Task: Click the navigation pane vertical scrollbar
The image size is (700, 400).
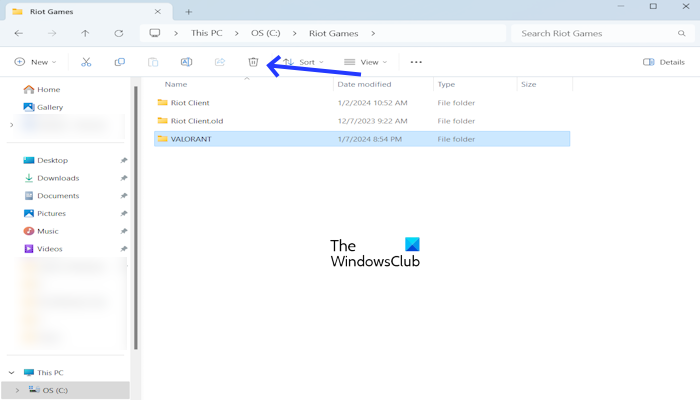Action: (x=136, y=218)
